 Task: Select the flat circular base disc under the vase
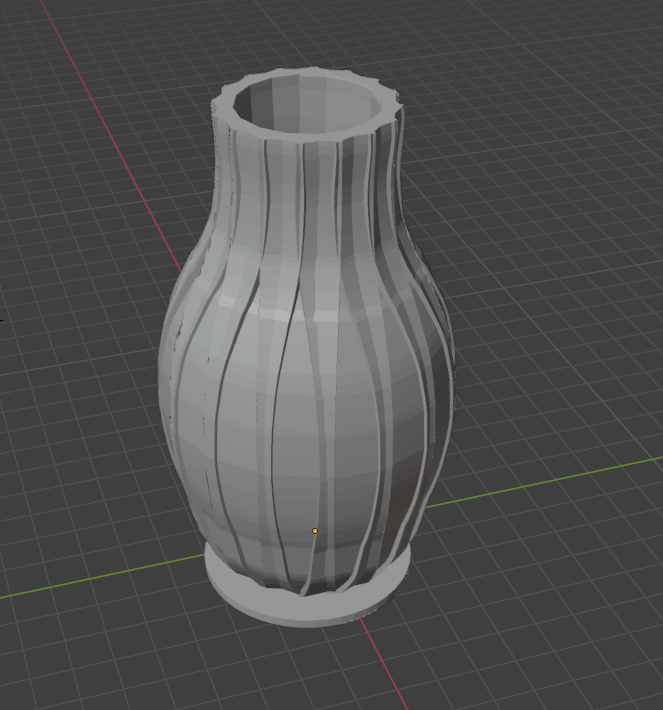pyautogui.click(x=308, y=607)
